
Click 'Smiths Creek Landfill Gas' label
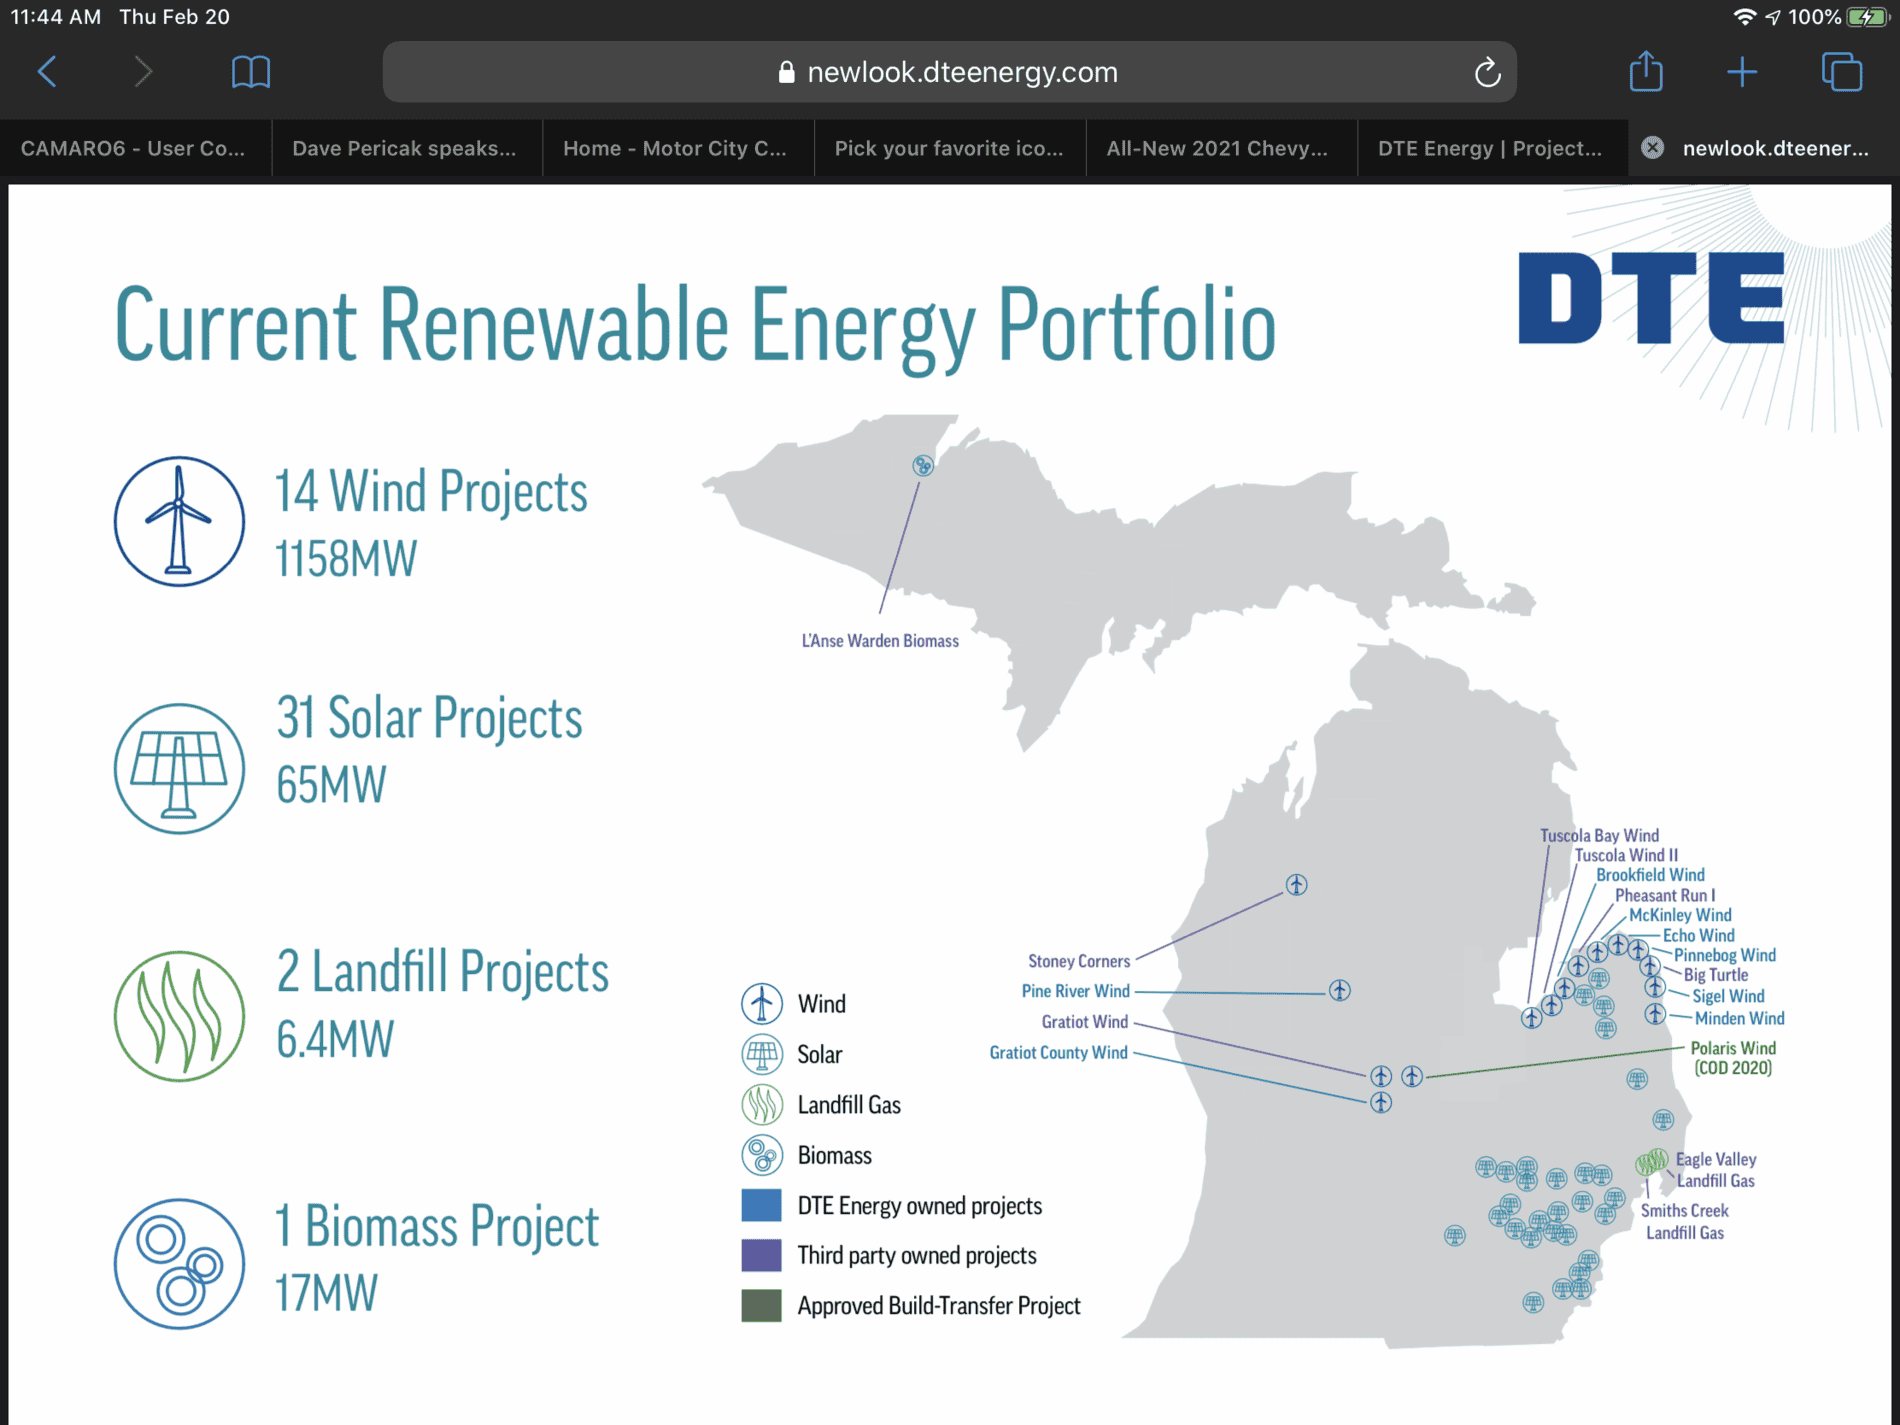pos(1685,1221)
